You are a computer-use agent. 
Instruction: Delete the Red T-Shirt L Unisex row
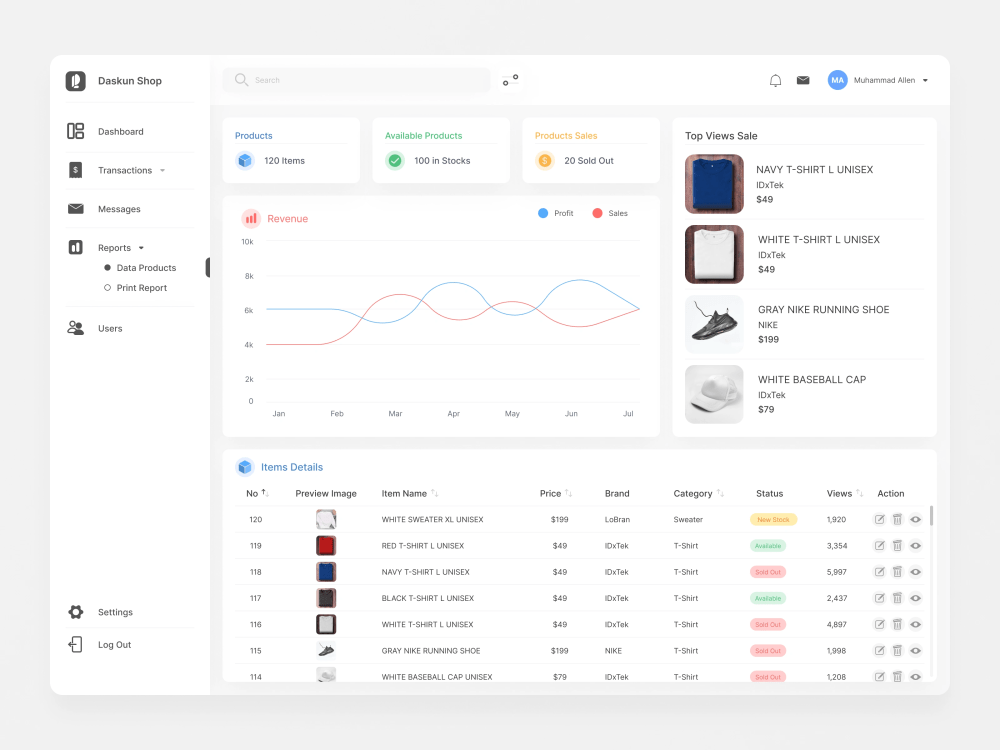pos(897,546)
